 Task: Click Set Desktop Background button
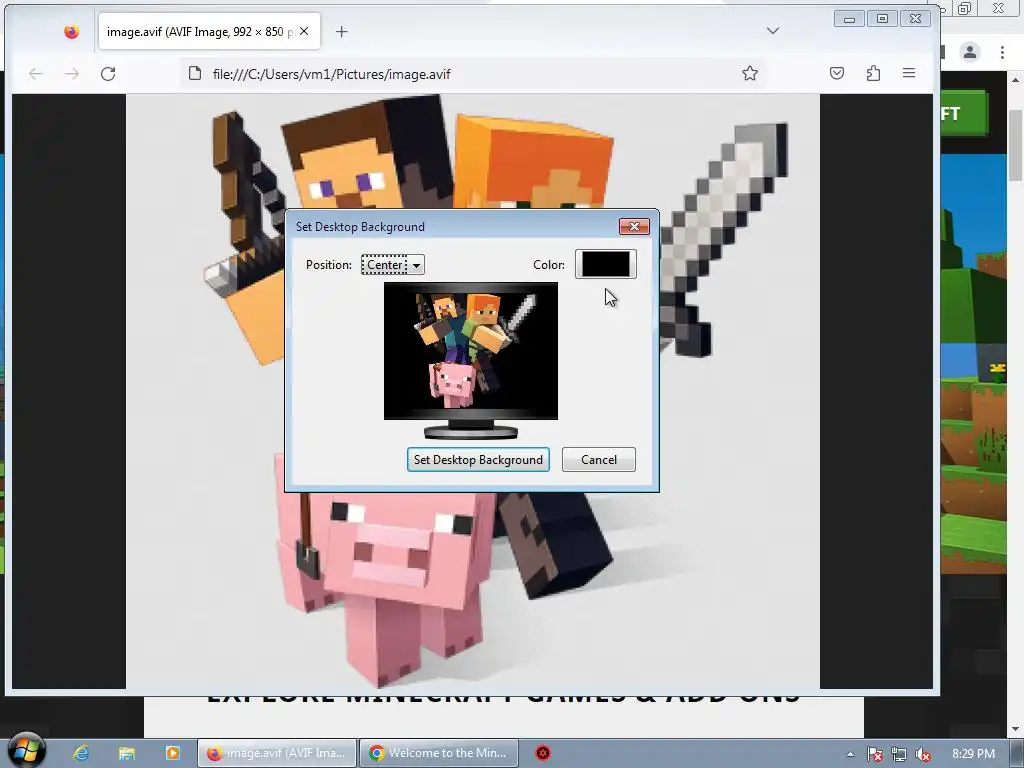point(478,460)
